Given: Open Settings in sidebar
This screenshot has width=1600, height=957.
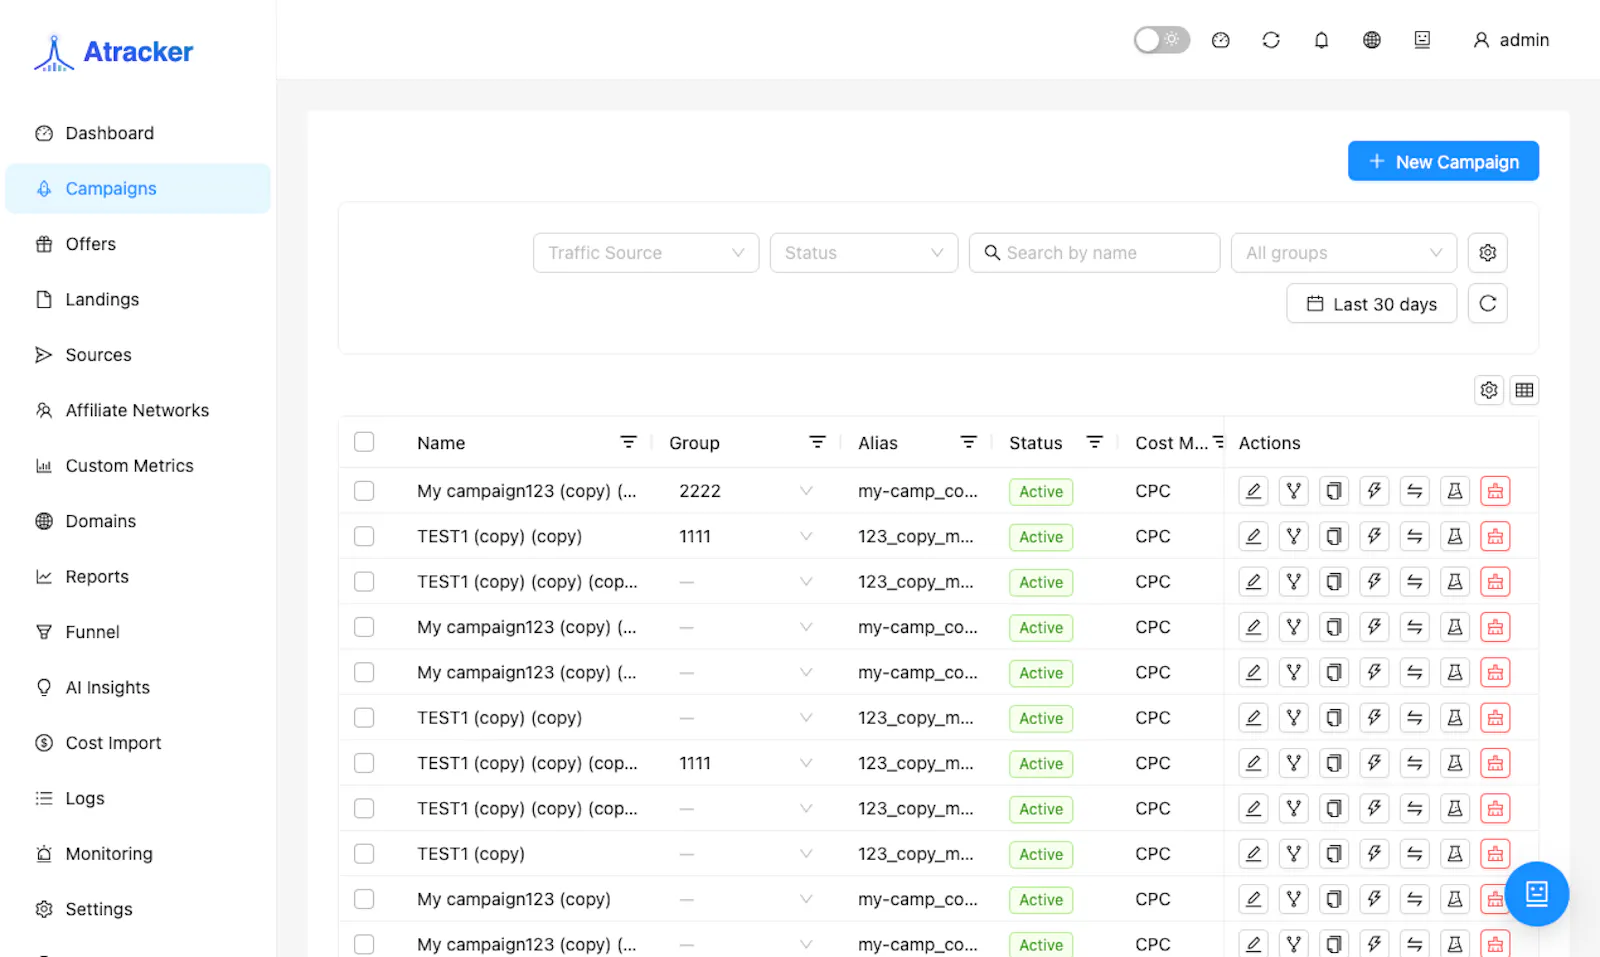Looking at the screenshot, I should coord(138,909).
